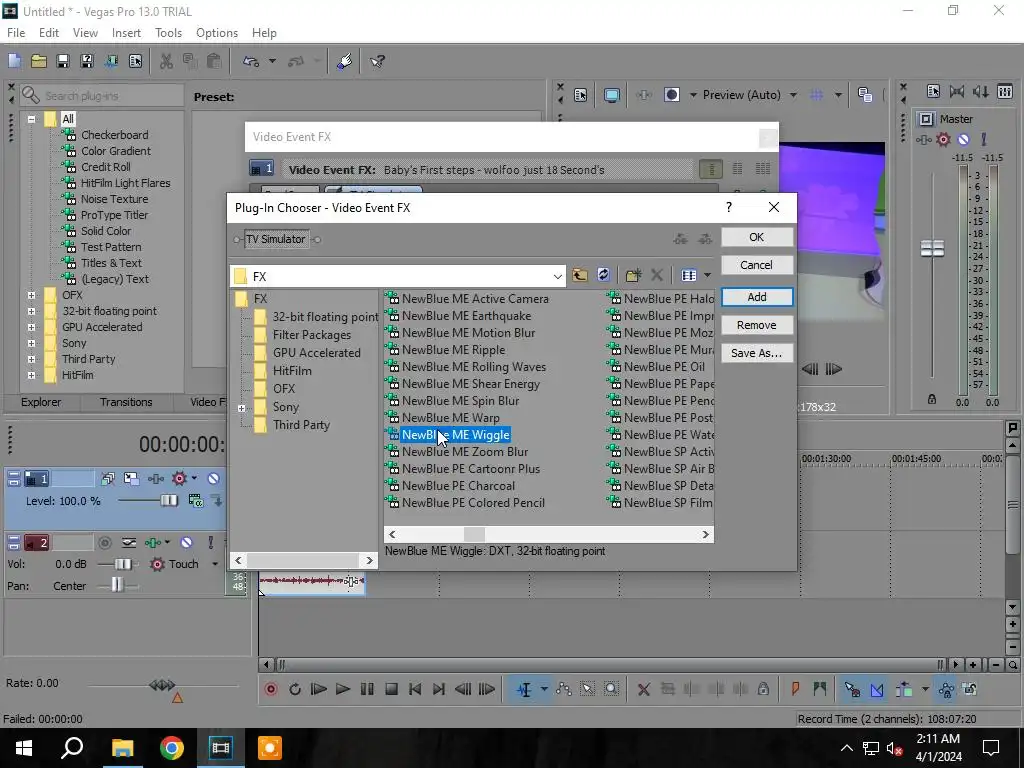The width and height of the screenshot is (1024, 768).
Task: Click the Lock Event padlock icon
Action: coord(763,689)
